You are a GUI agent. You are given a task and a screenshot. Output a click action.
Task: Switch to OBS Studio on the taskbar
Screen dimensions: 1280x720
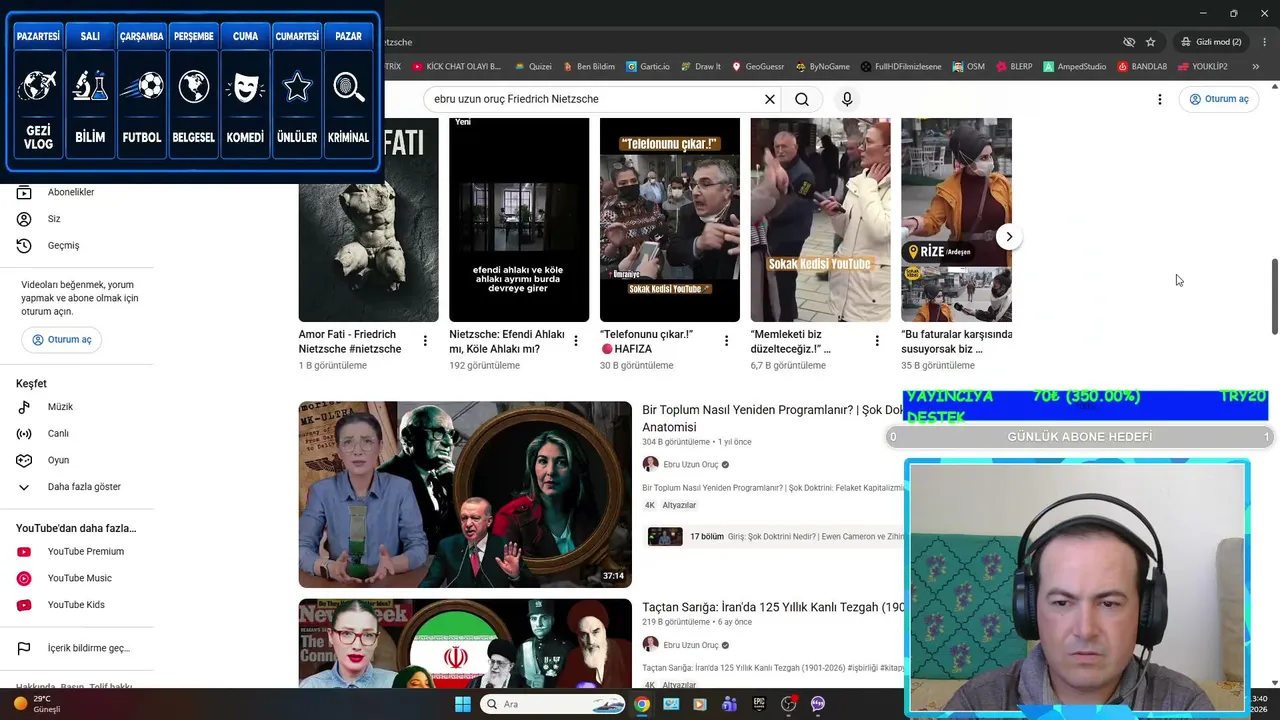point(788,704)
